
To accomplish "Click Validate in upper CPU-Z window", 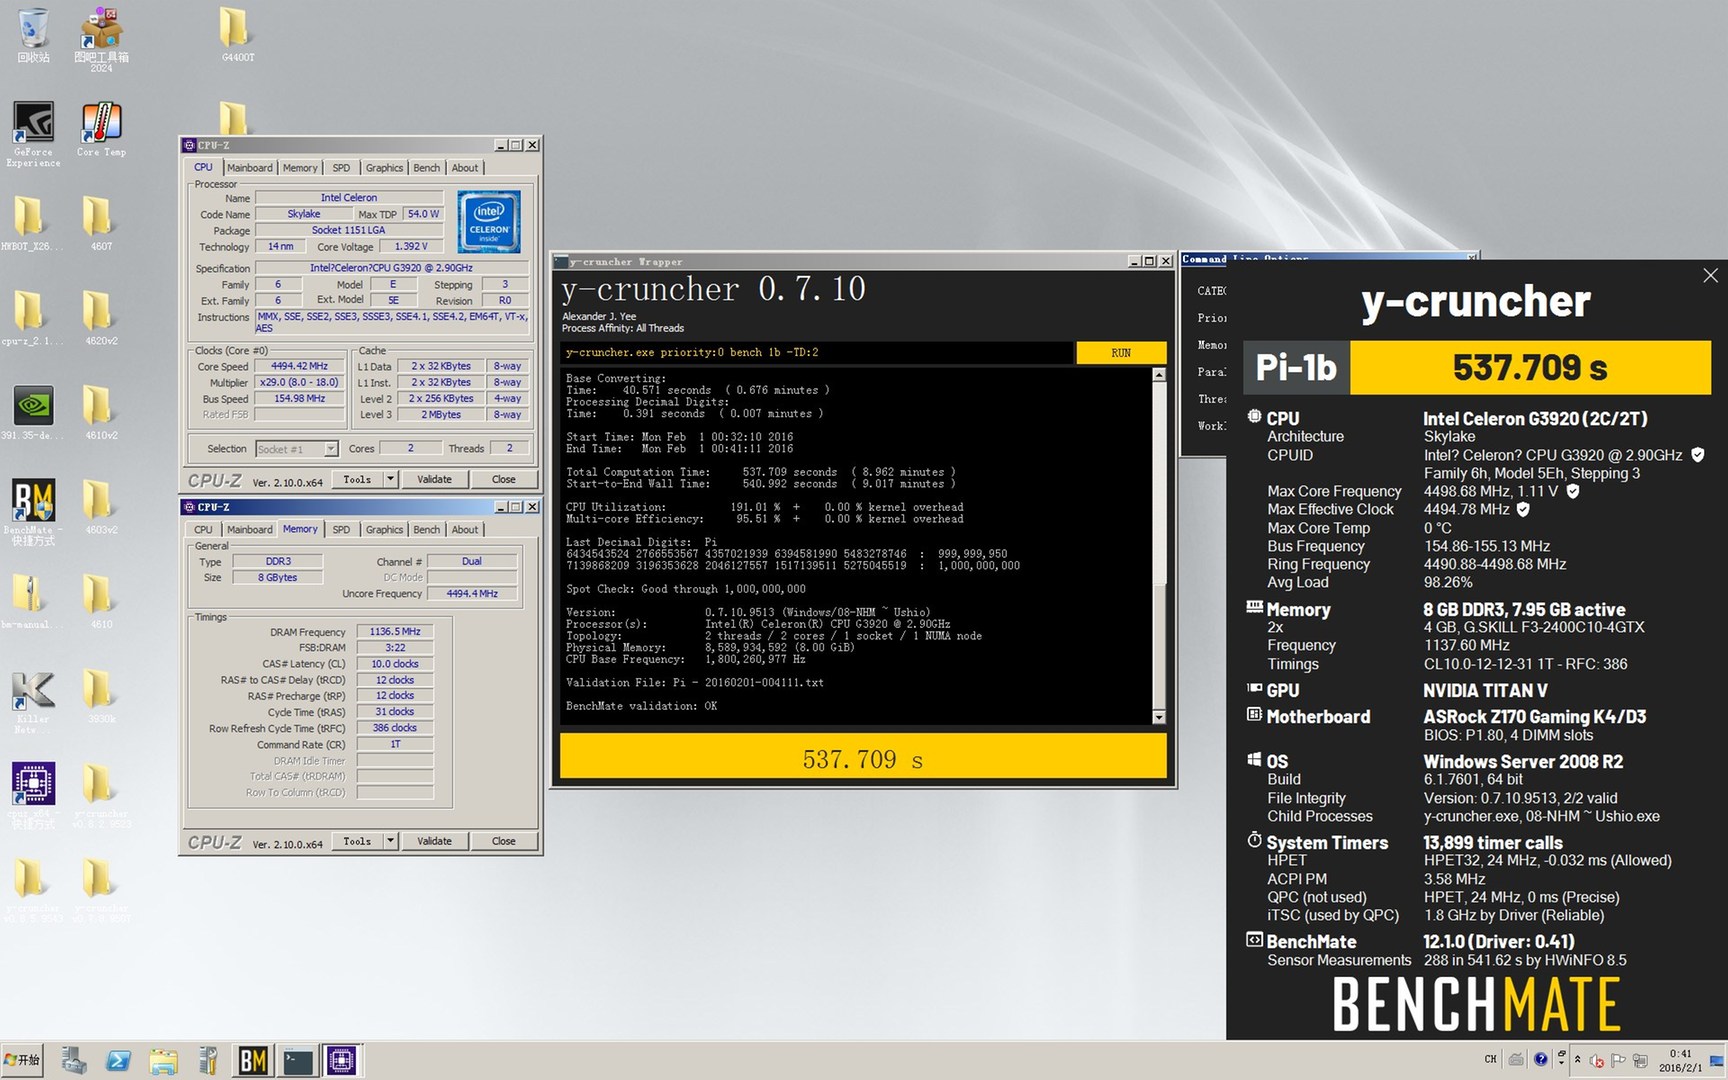I will point(434,479).
